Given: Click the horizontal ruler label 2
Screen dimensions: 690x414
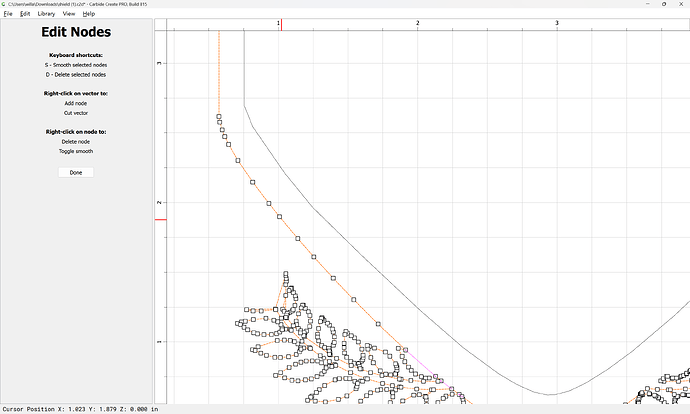Looking at the screenshot, I should [418, 23].
